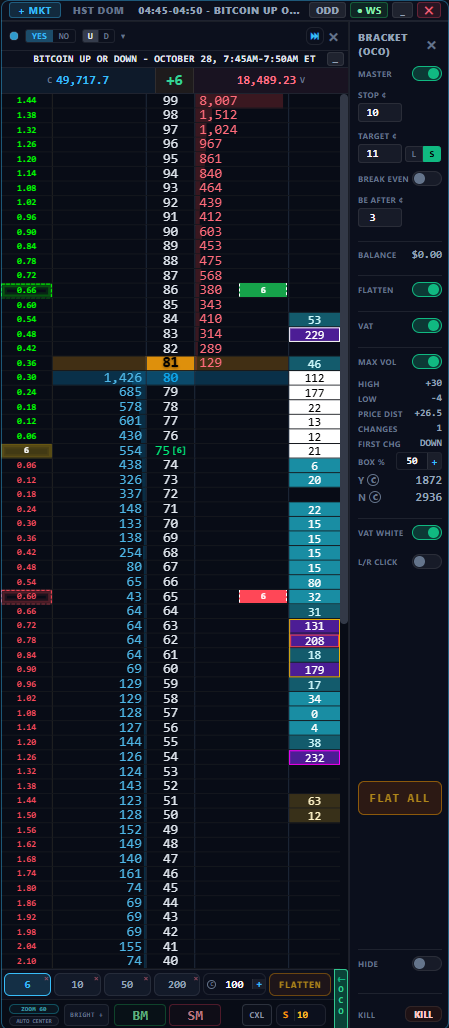The width and height of the screenshot is (449, 1028).
Task: Enable the L/R CLICK switch
Action: coord(427,561)
